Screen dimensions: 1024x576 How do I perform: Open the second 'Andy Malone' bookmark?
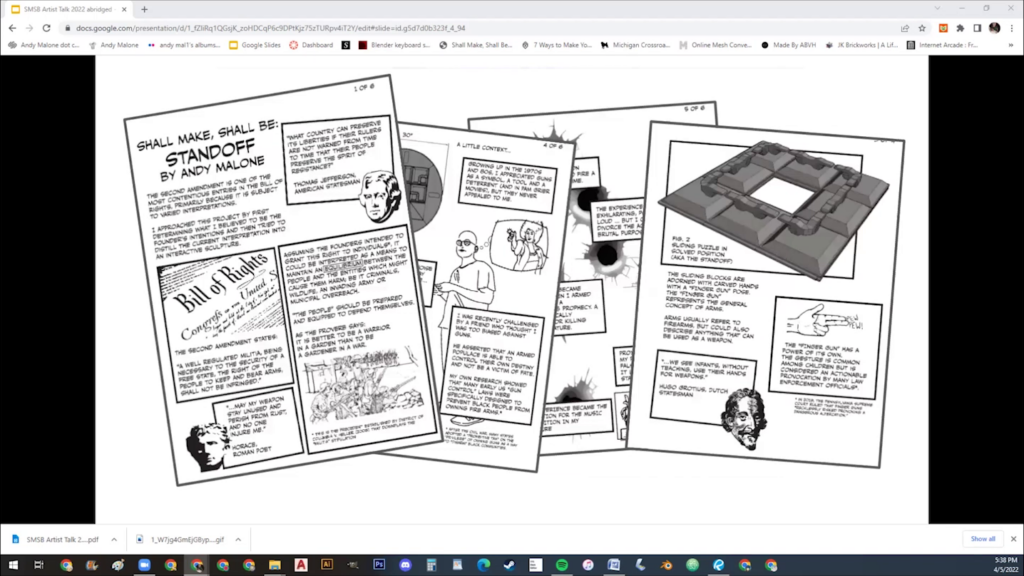tap(114, 45)
